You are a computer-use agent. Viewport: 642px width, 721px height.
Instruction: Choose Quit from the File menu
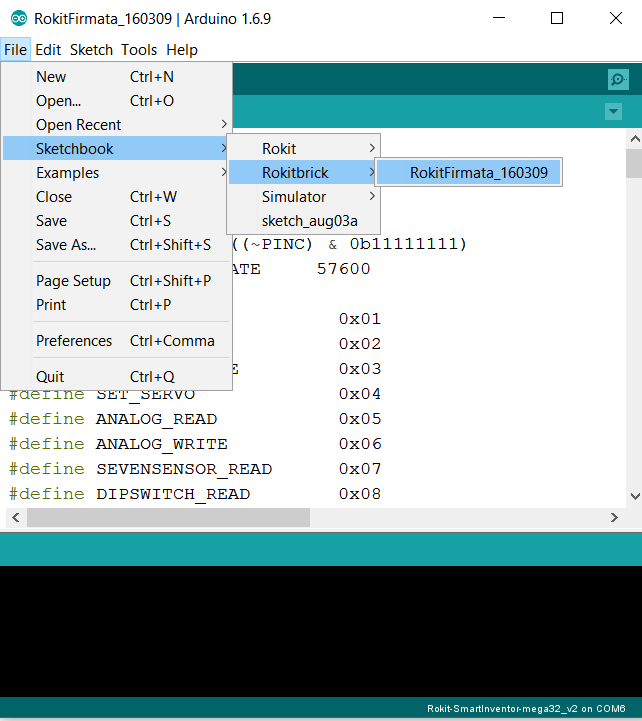[x=117, y=377]
